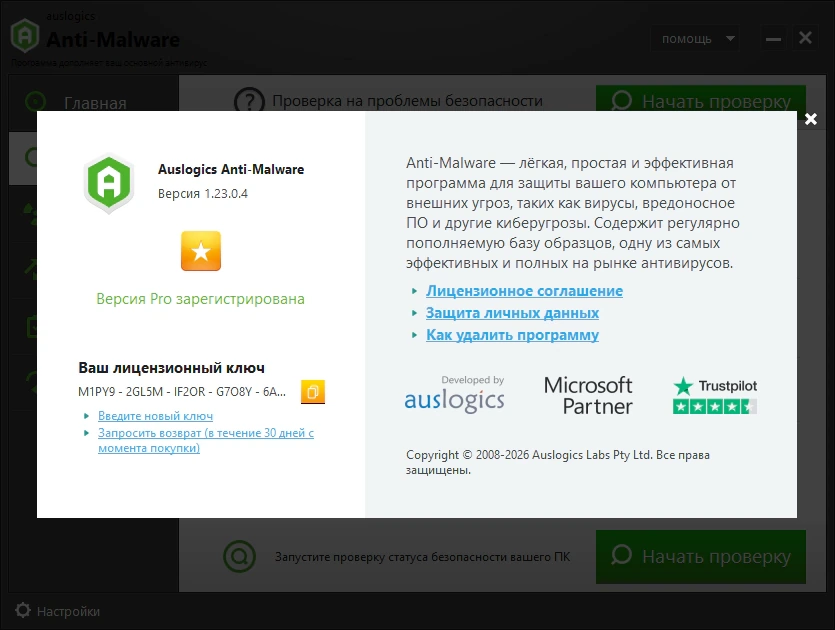Close the Anti-Malware main window
Screen dimensions: 835x630
coord(805,38)
